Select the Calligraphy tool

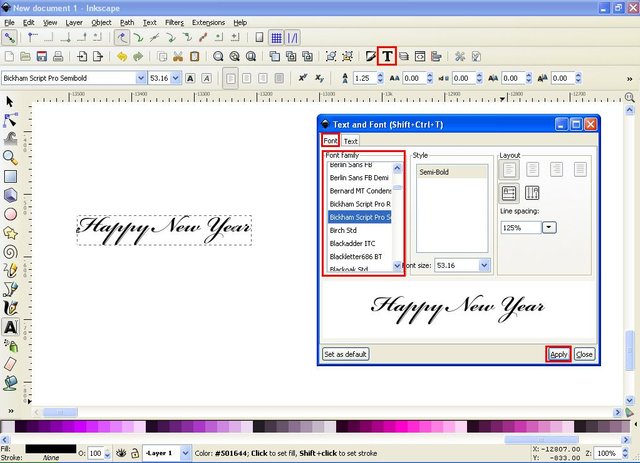pyautogui.click(x=10, y=308)
